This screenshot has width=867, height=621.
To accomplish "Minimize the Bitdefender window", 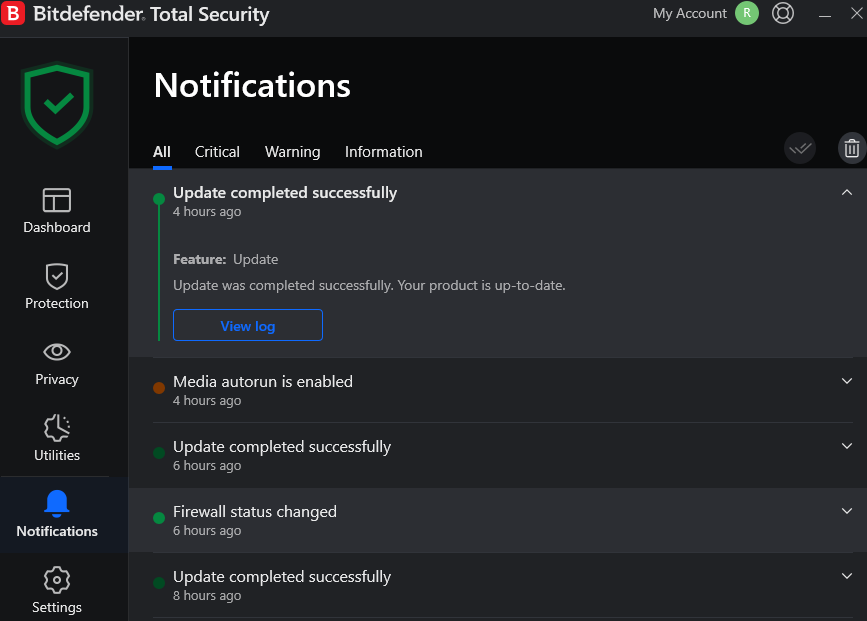I will click(x=824, y=15).
